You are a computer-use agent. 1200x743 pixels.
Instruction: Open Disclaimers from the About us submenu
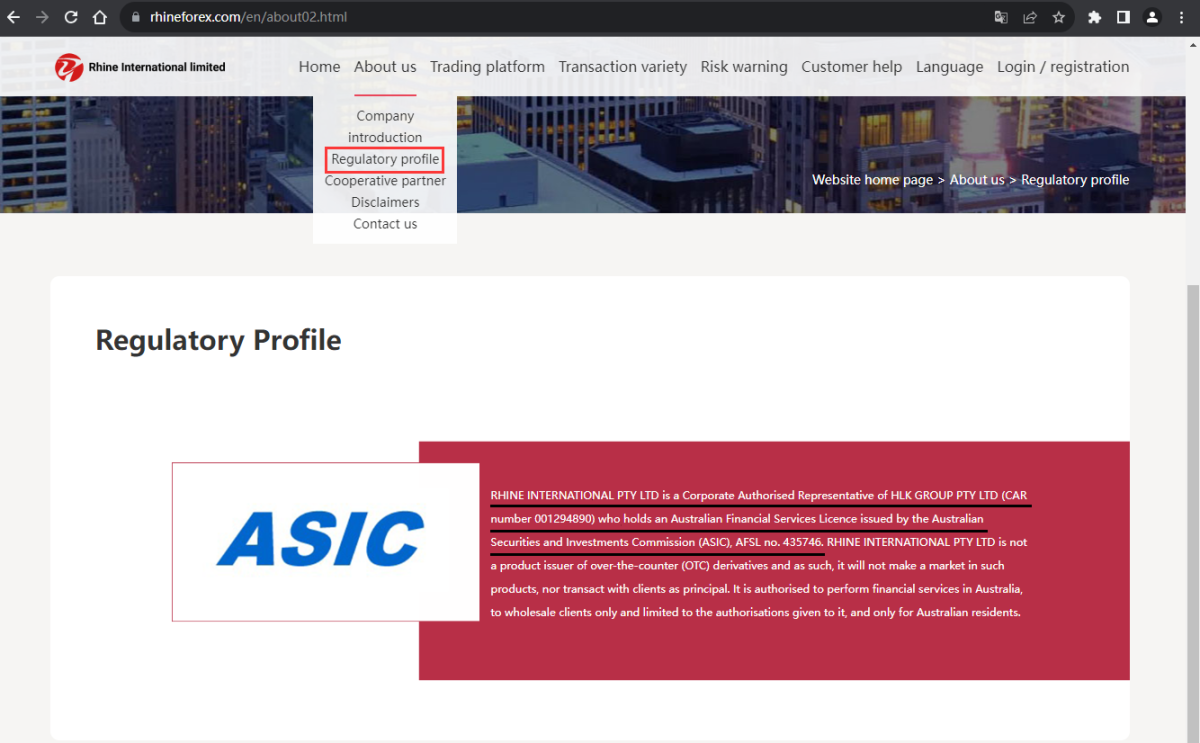[385, 202]
